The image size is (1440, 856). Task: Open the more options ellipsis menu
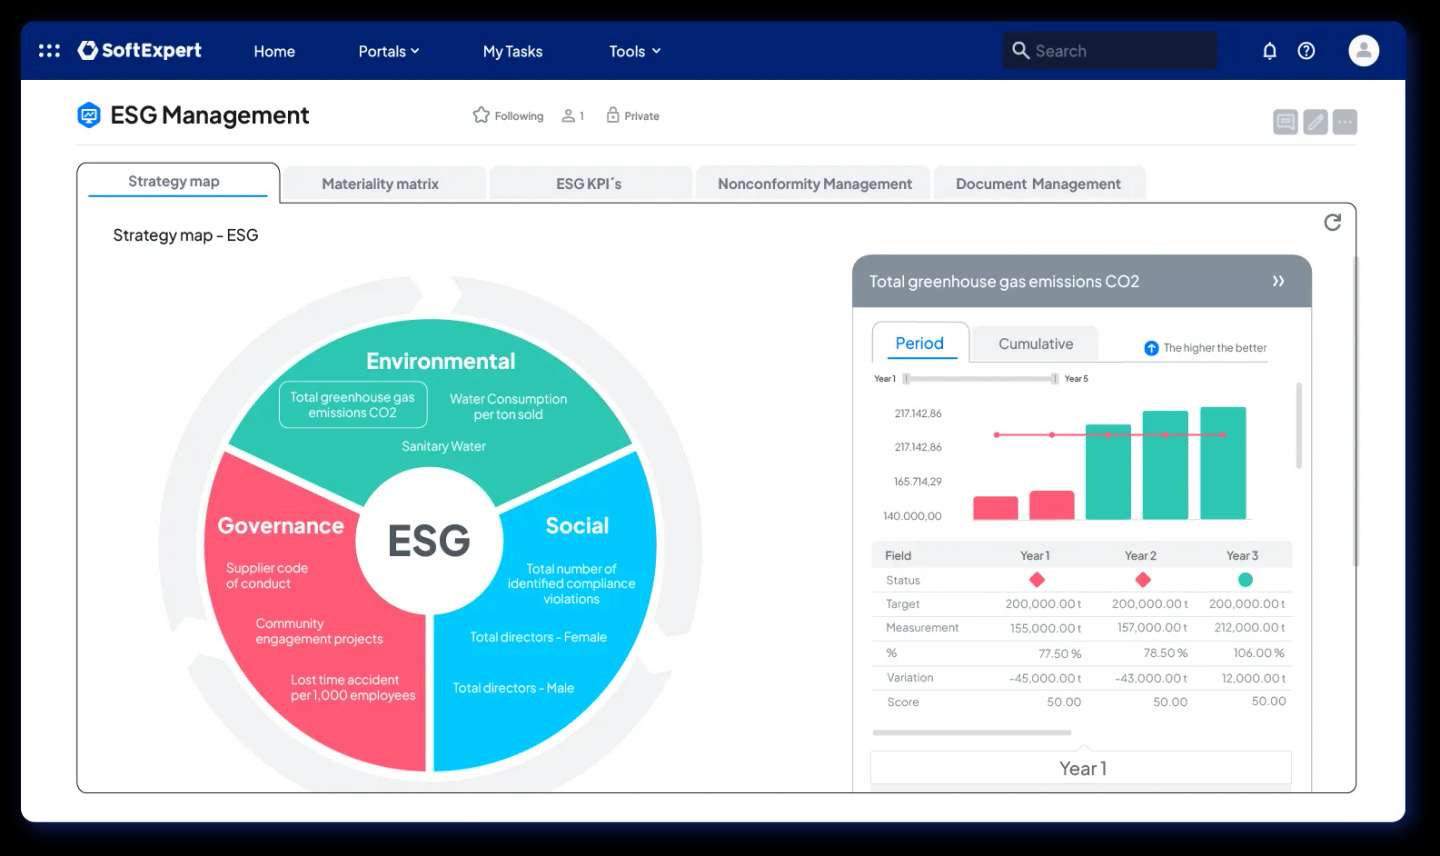click(1344, 121)
